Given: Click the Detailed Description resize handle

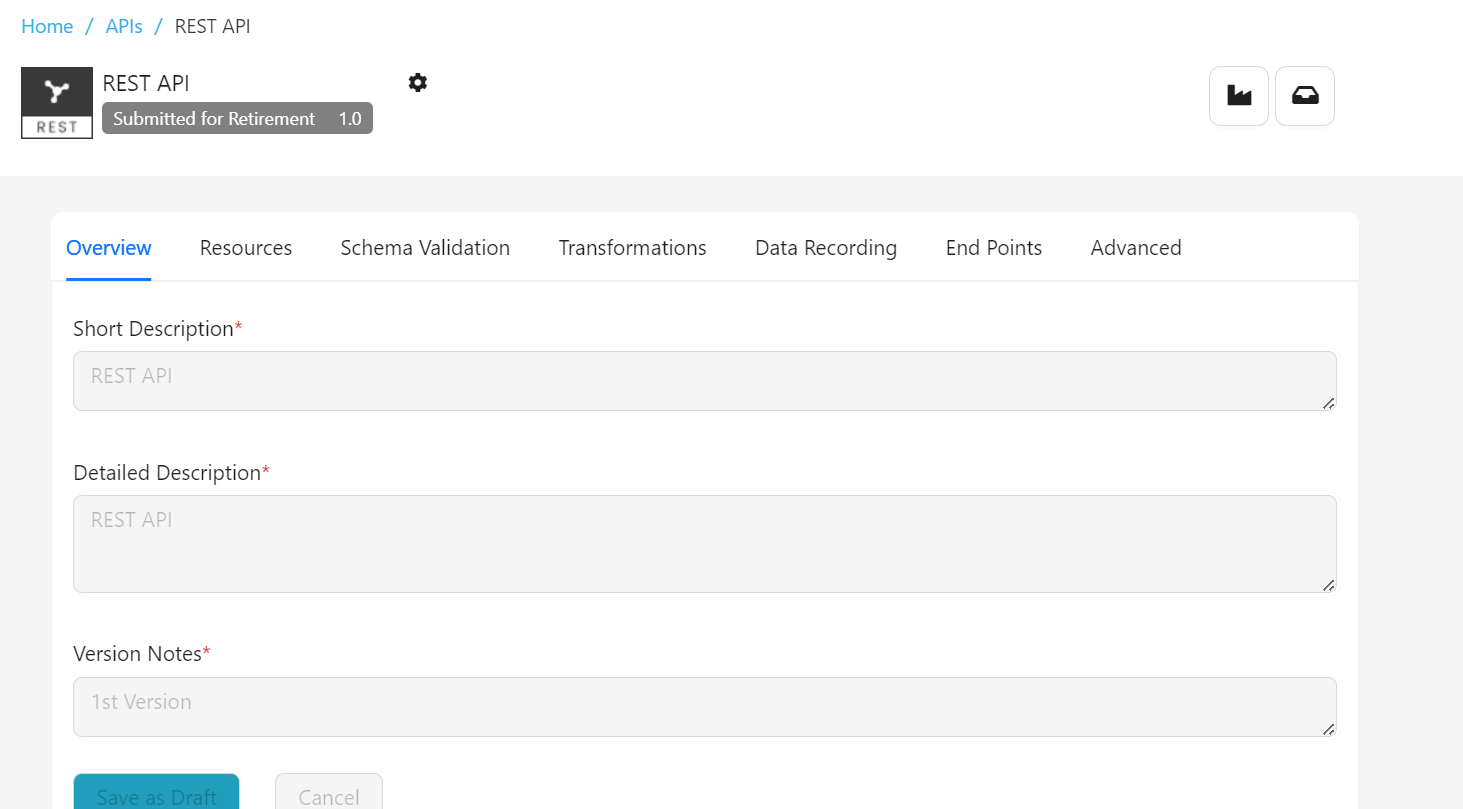Looking at the screenshot, I should (x=1328, y=585).
